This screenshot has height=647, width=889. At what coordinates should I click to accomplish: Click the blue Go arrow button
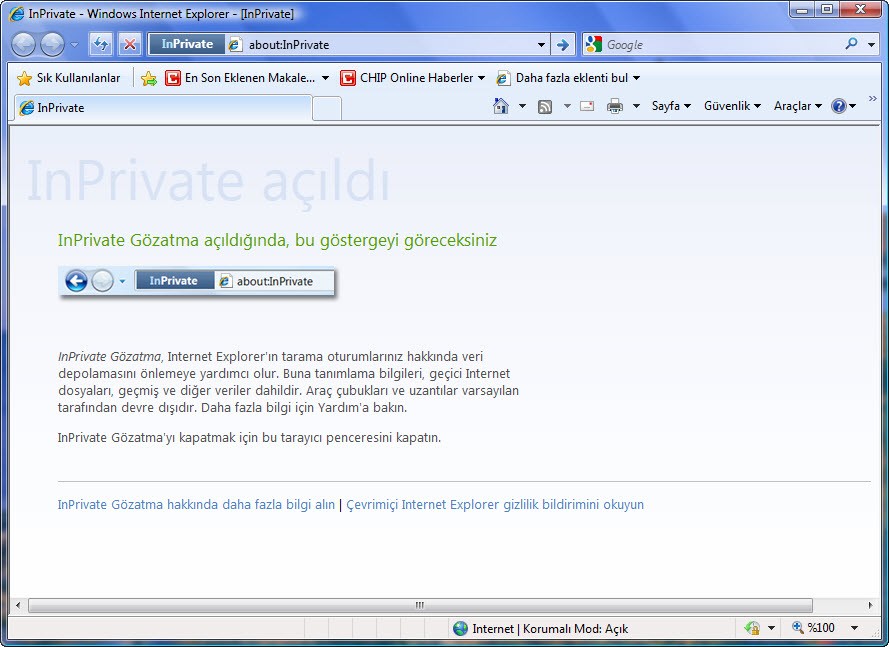562,44
